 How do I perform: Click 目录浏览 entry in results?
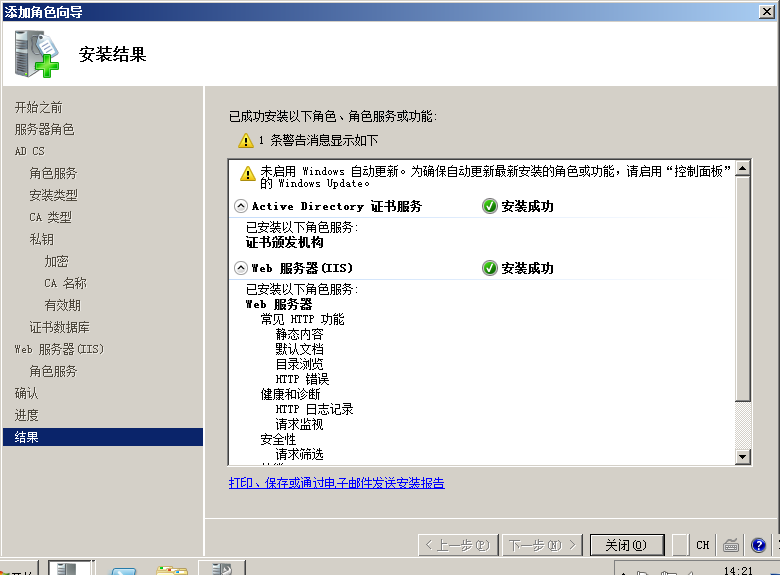[299, 364]
